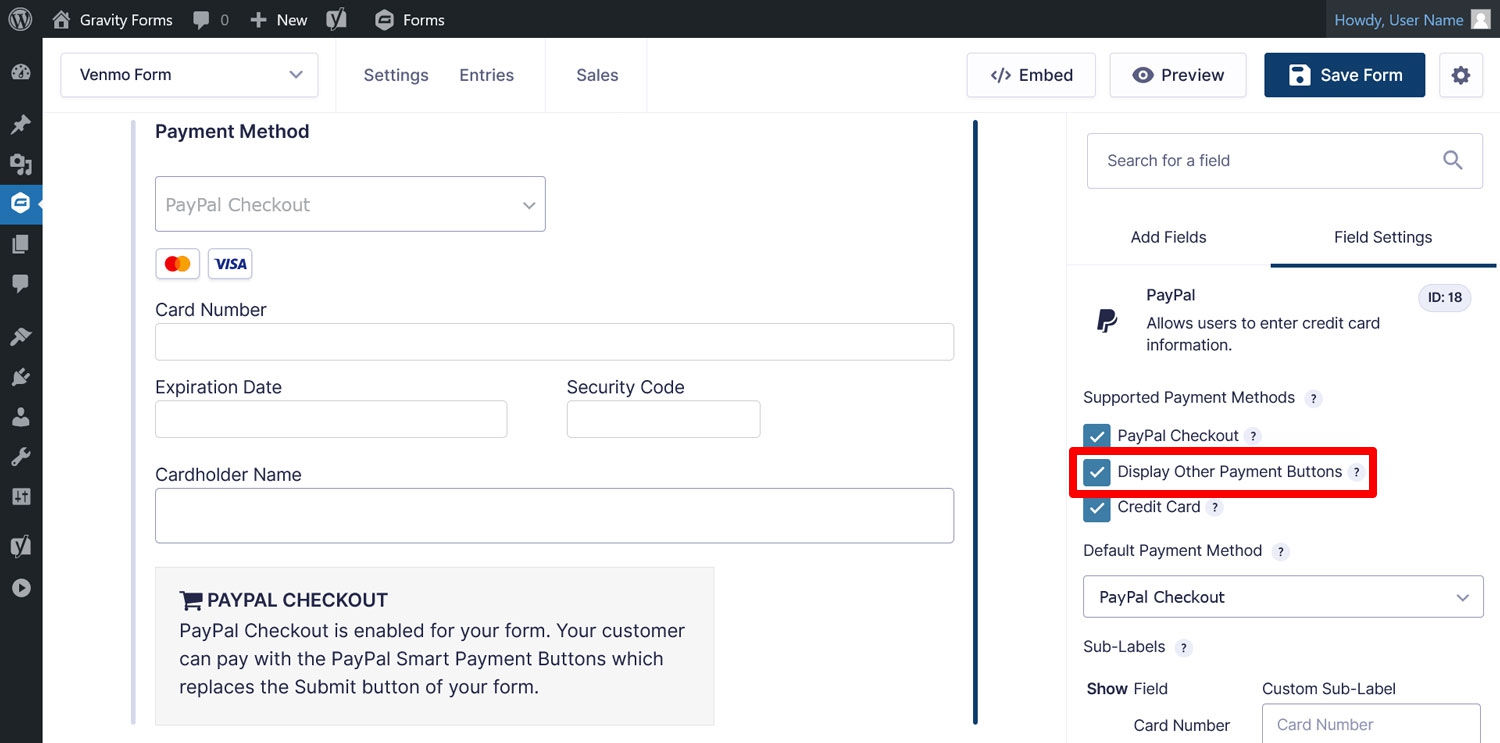Screen dimensions: 1500x743
Task: Open the Venmo Form switcher dropdown
Action: pos(189,75)
